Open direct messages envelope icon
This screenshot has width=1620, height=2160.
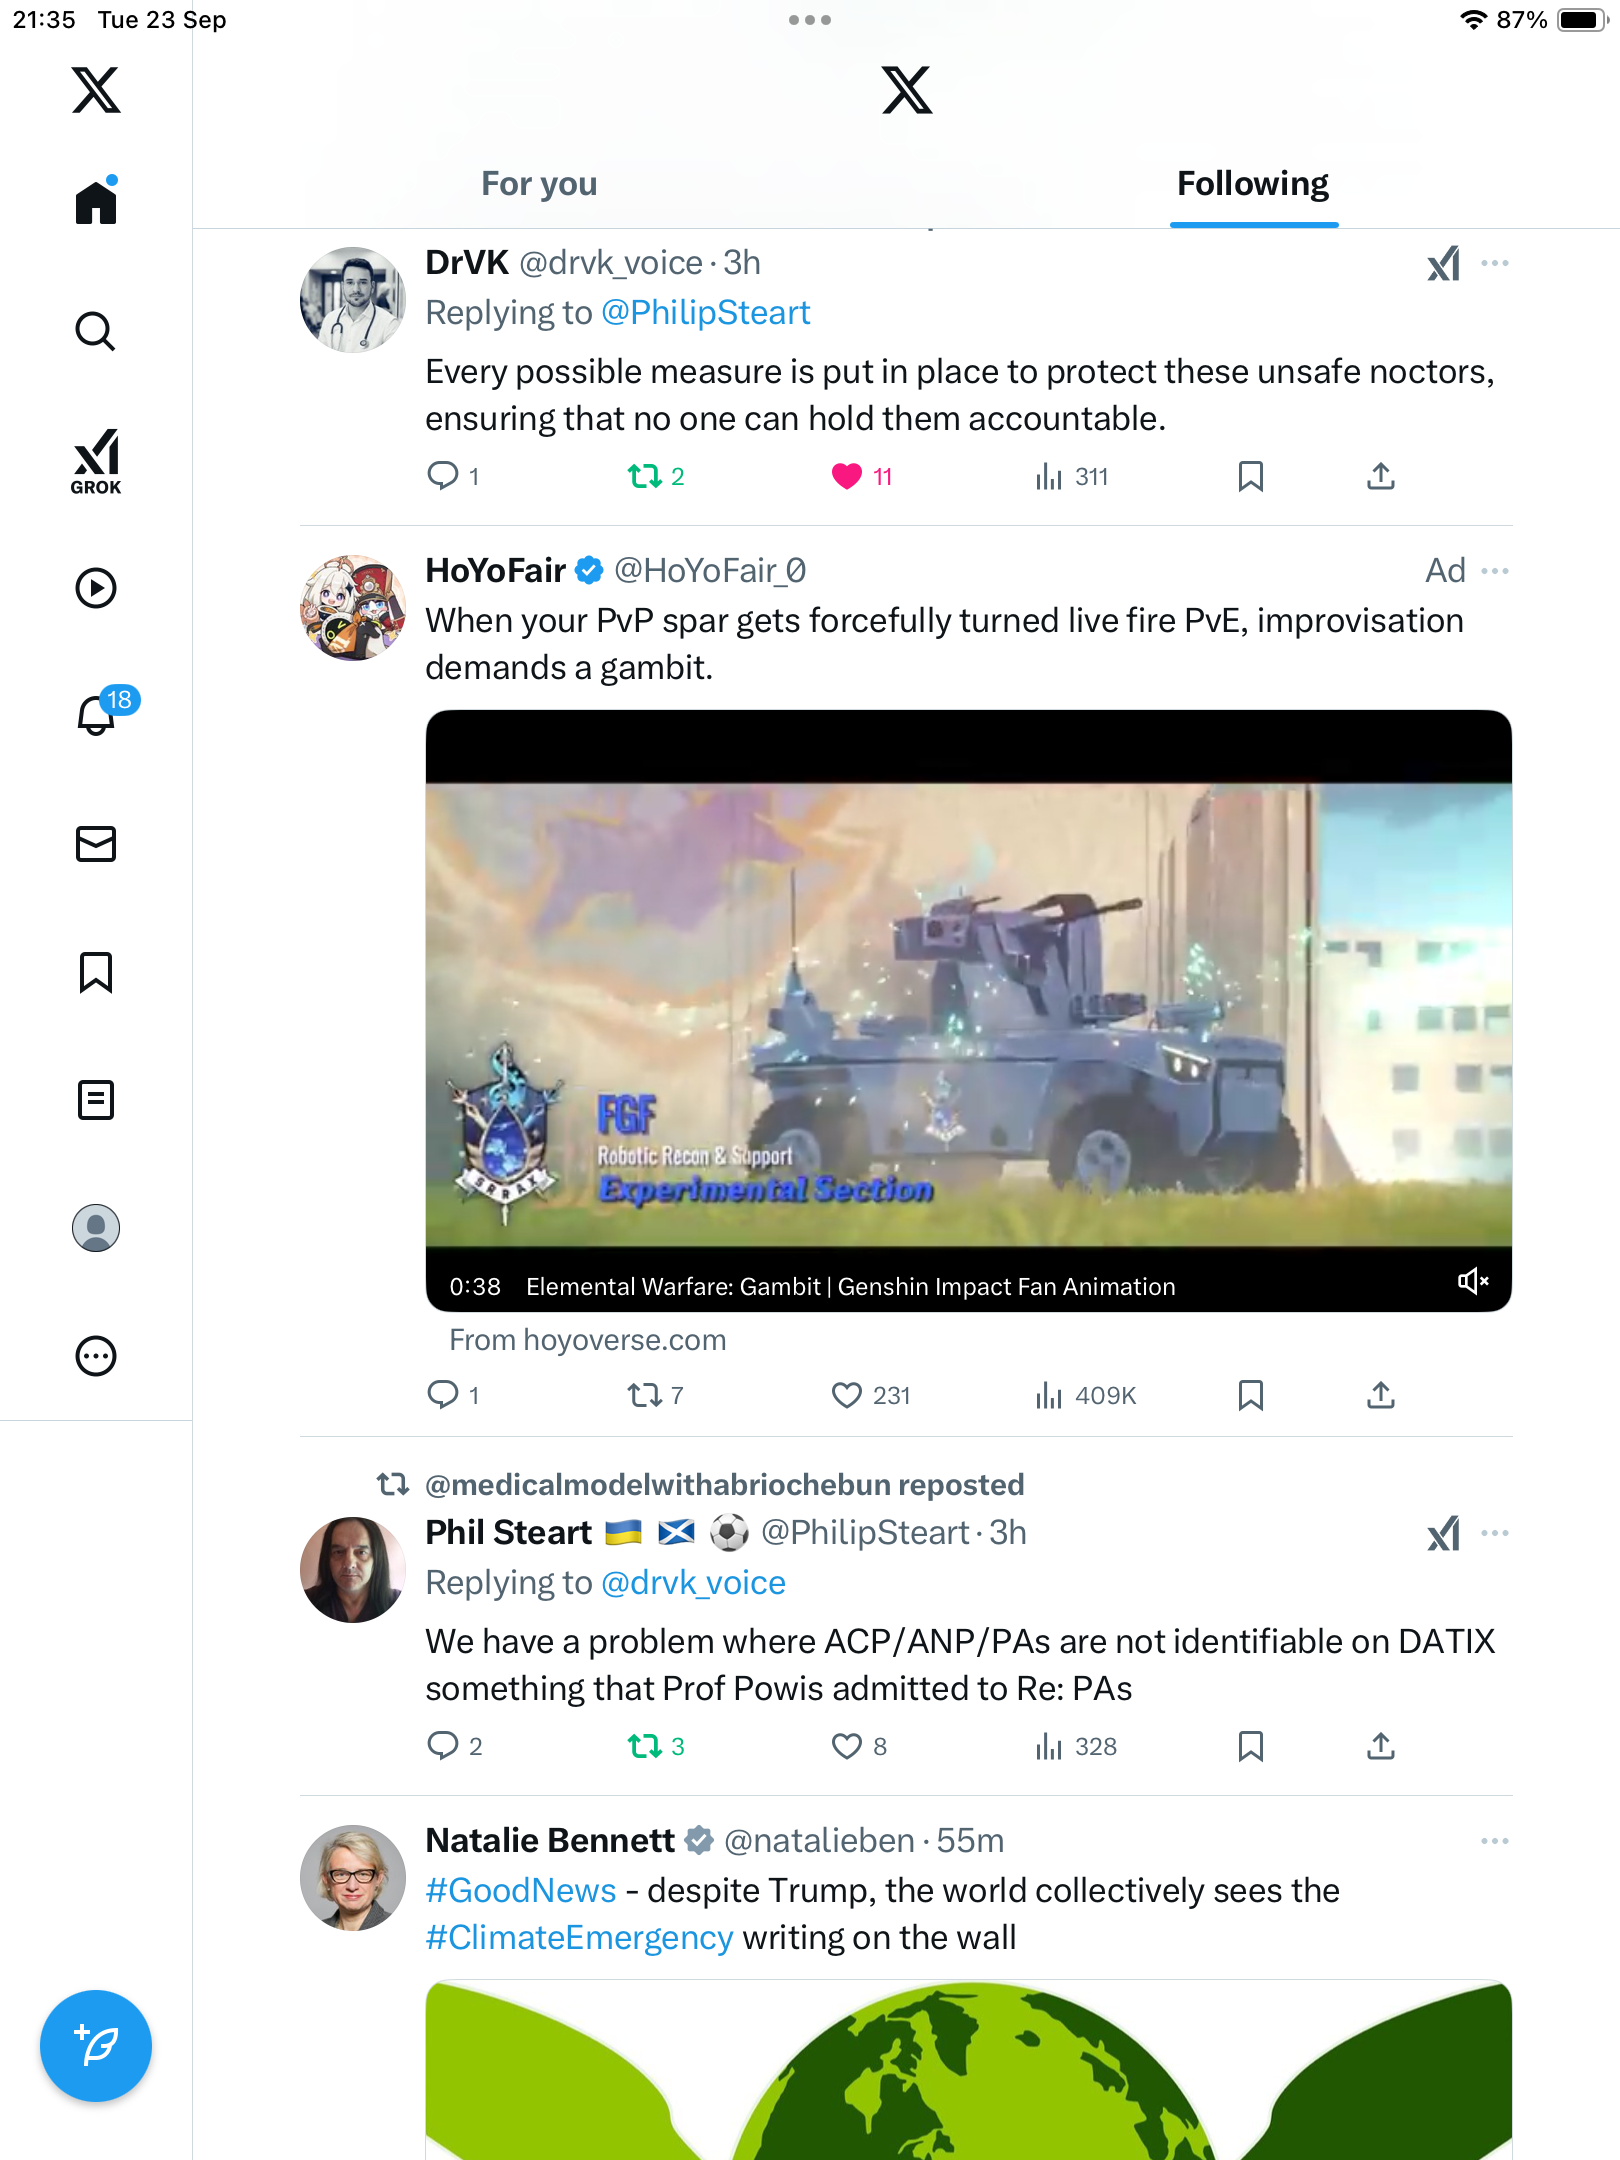point(96,844)
